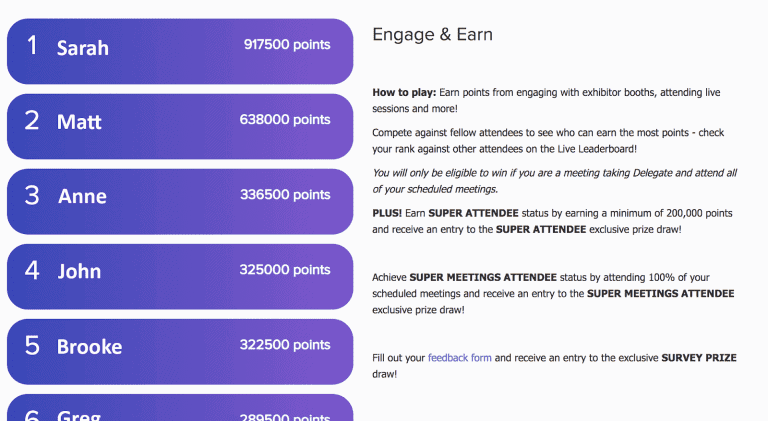
Task: Click Anne's third place leaderboard card
Action: point(180,200)
